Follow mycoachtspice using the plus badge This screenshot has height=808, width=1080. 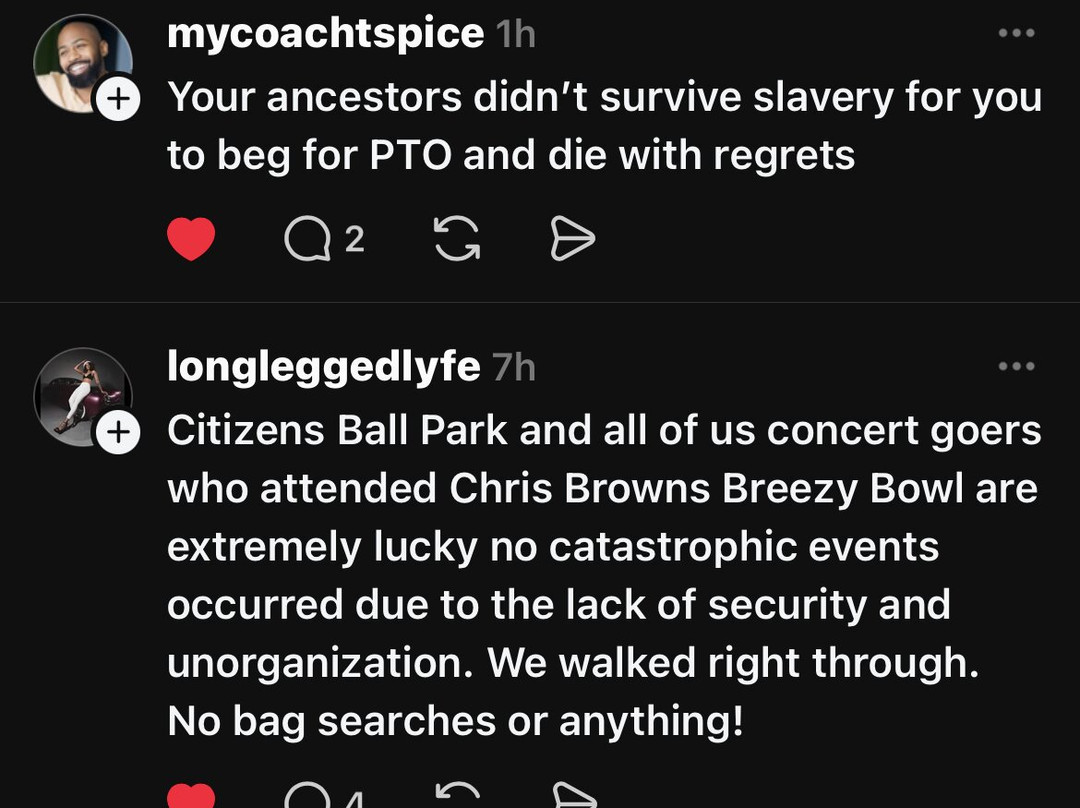(x=118, y=100)
